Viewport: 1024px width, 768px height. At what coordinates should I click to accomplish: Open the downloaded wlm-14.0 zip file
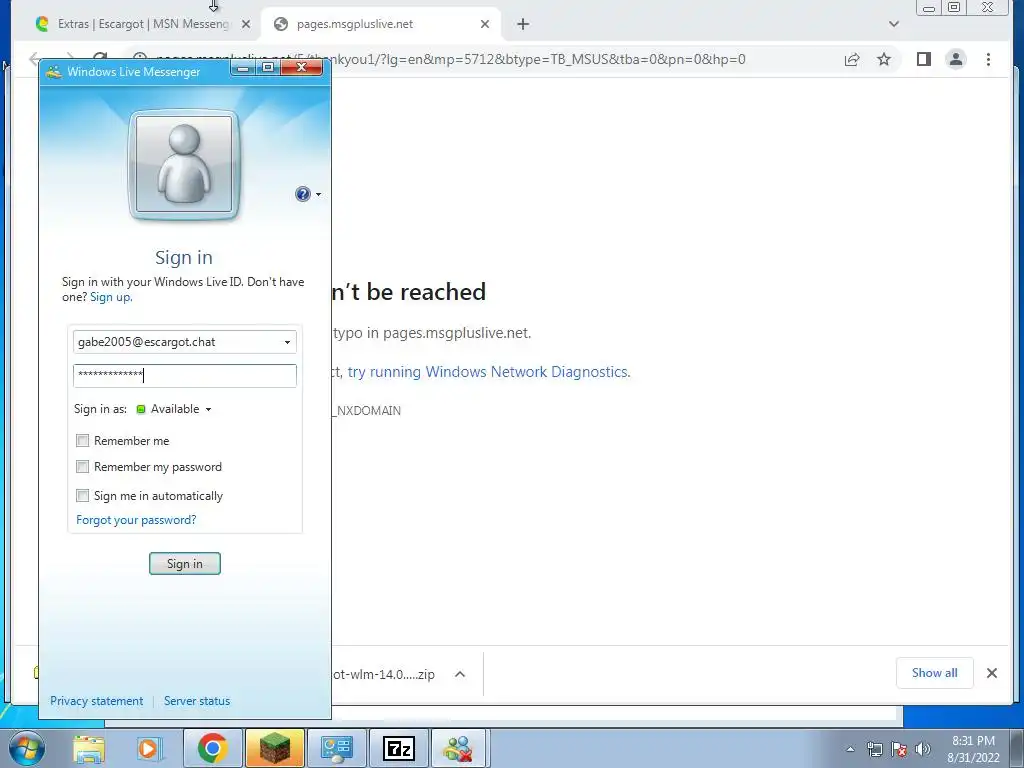(x=383, y=675)
